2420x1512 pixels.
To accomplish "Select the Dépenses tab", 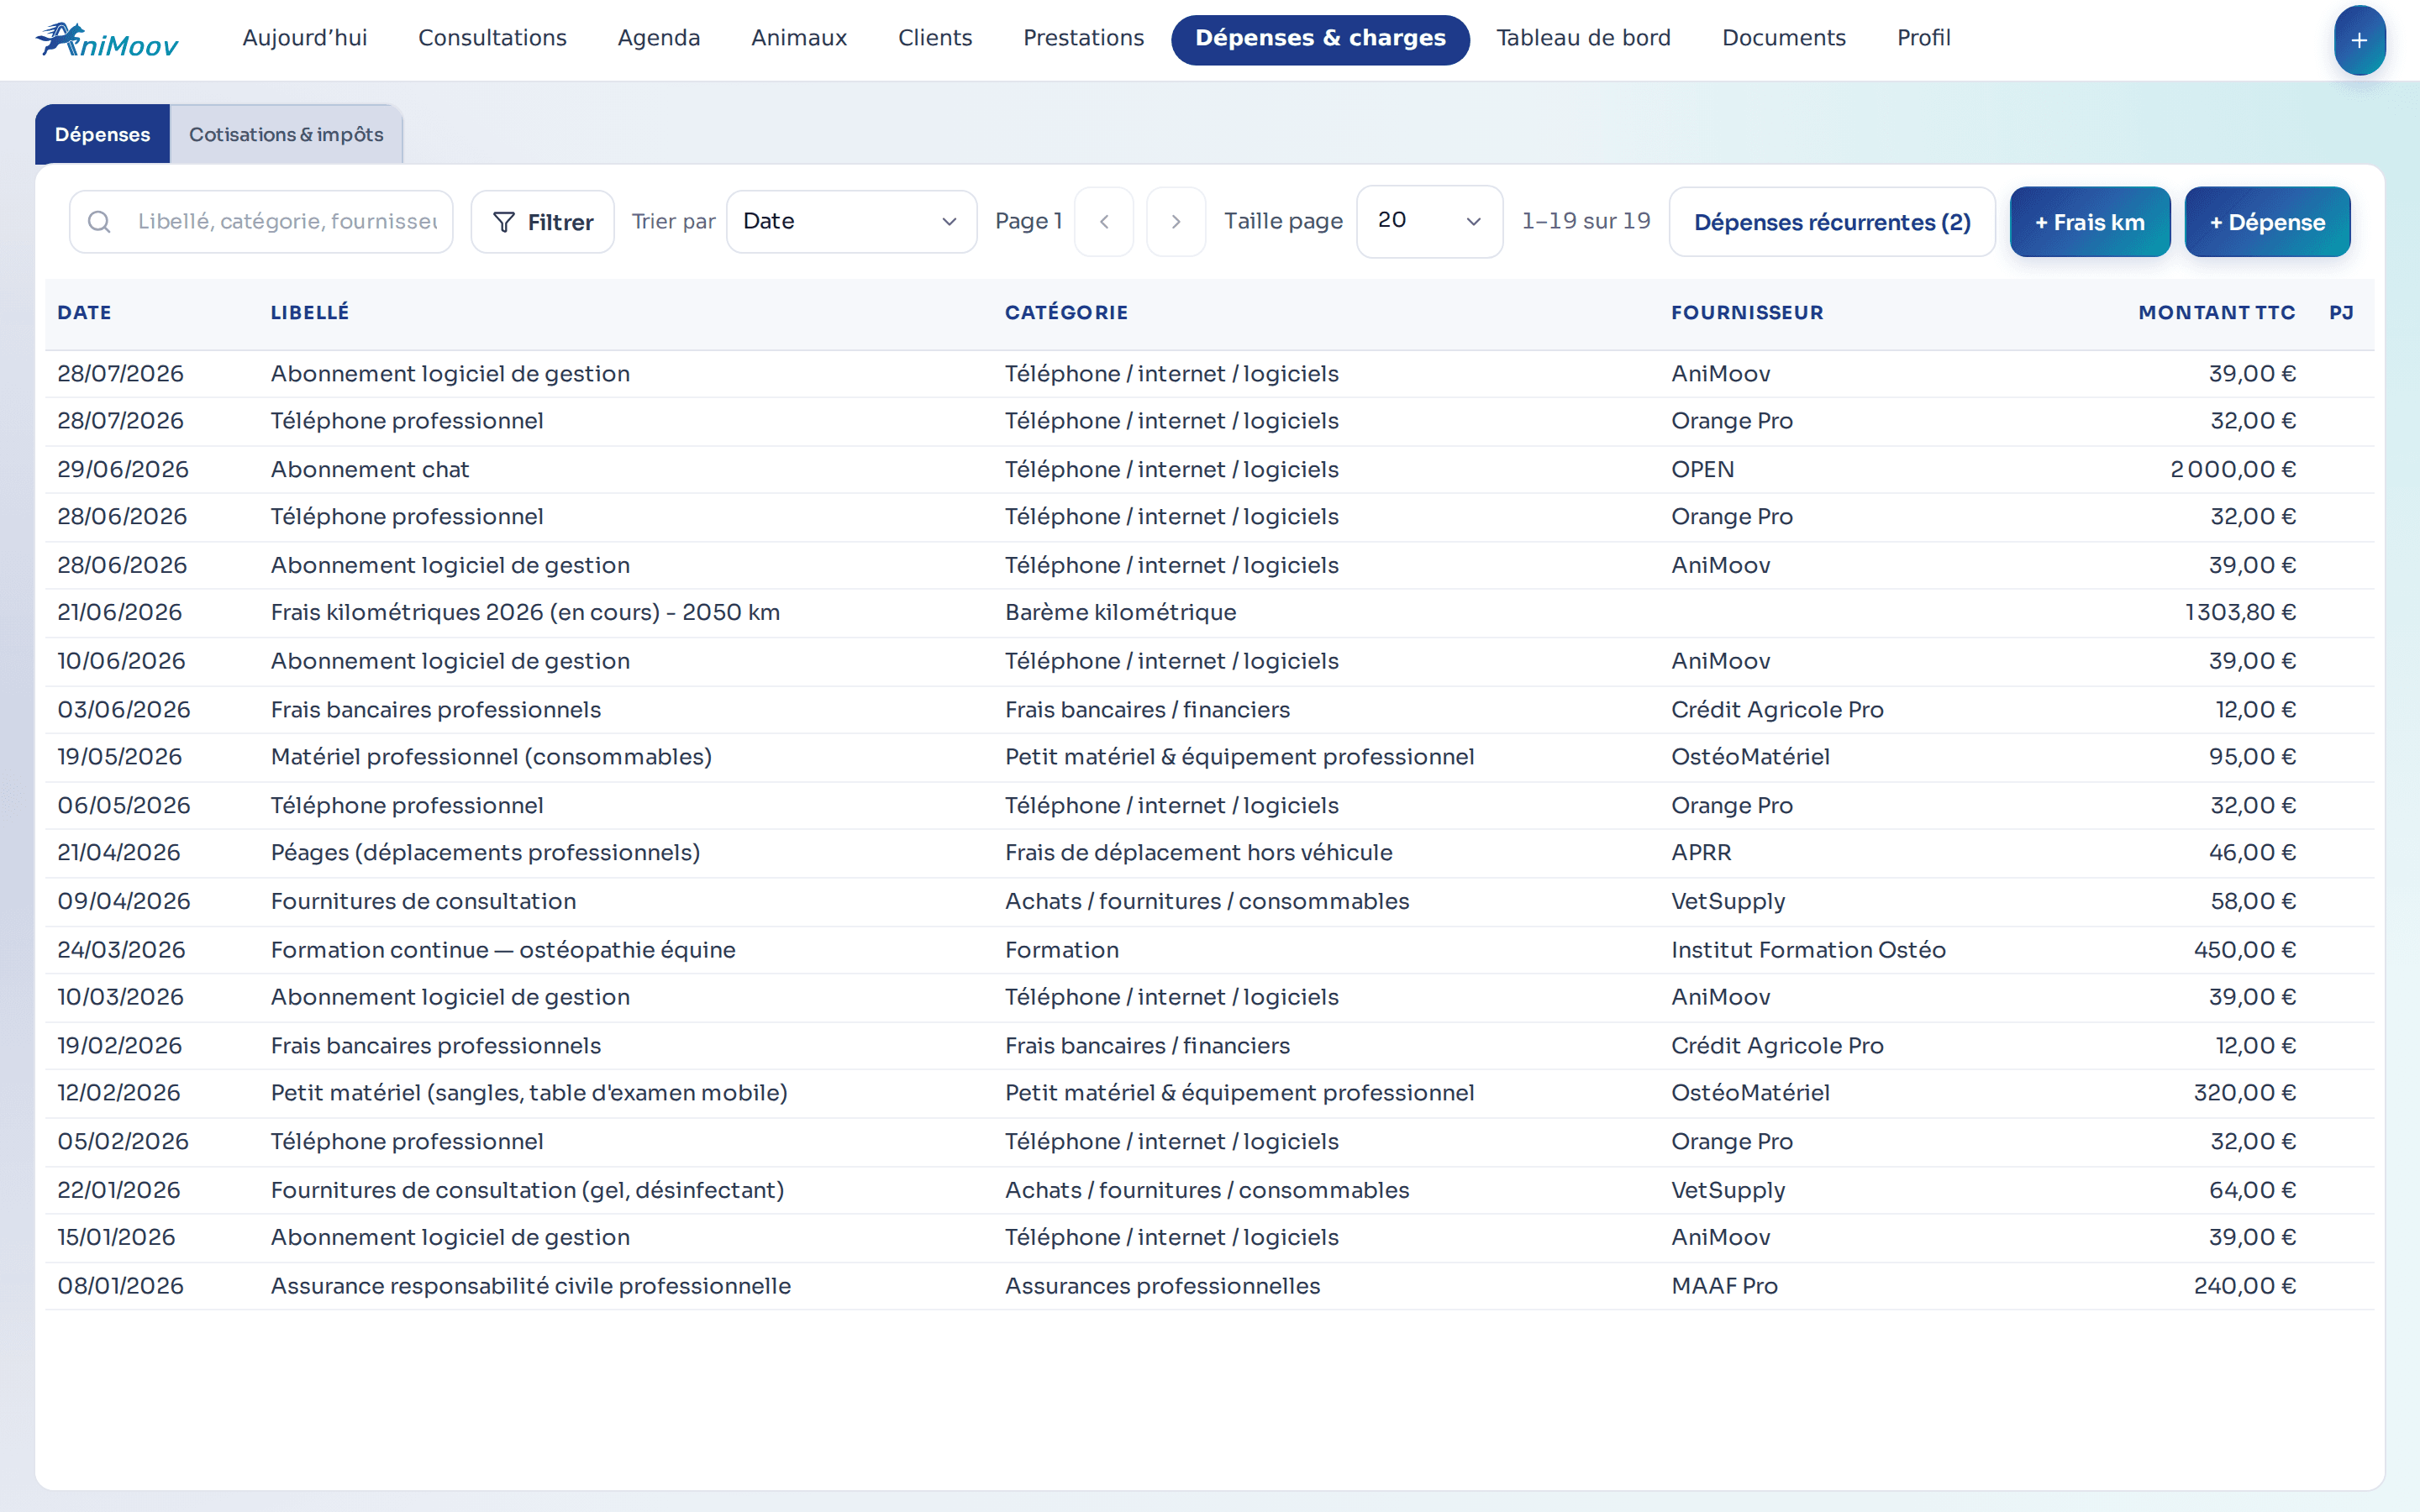I will pos(102,134).
